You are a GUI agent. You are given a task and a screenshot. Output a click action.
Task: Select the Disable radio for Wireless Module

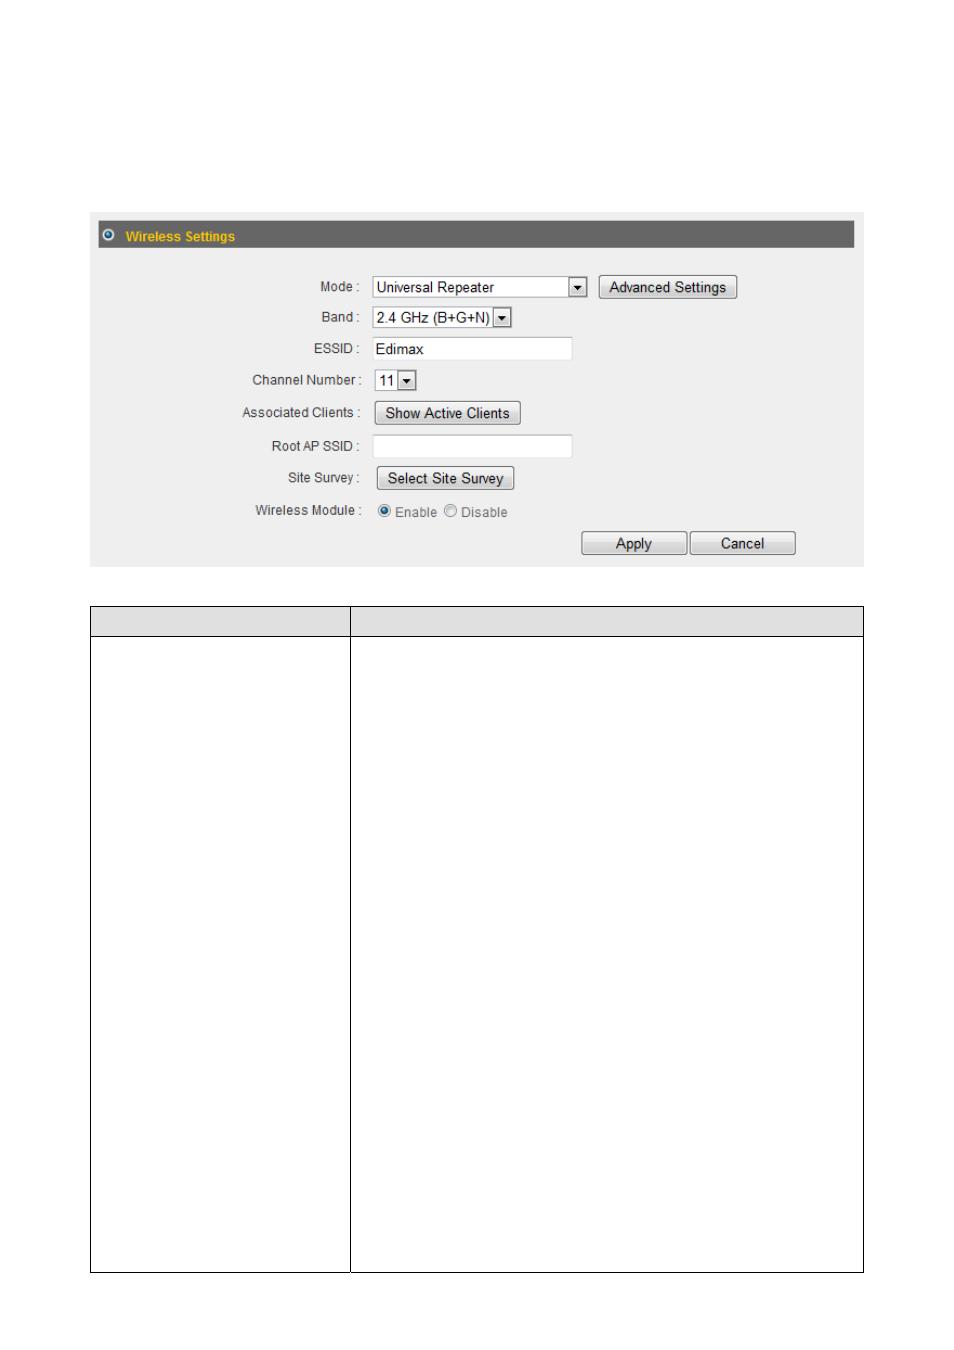(450, 511)
